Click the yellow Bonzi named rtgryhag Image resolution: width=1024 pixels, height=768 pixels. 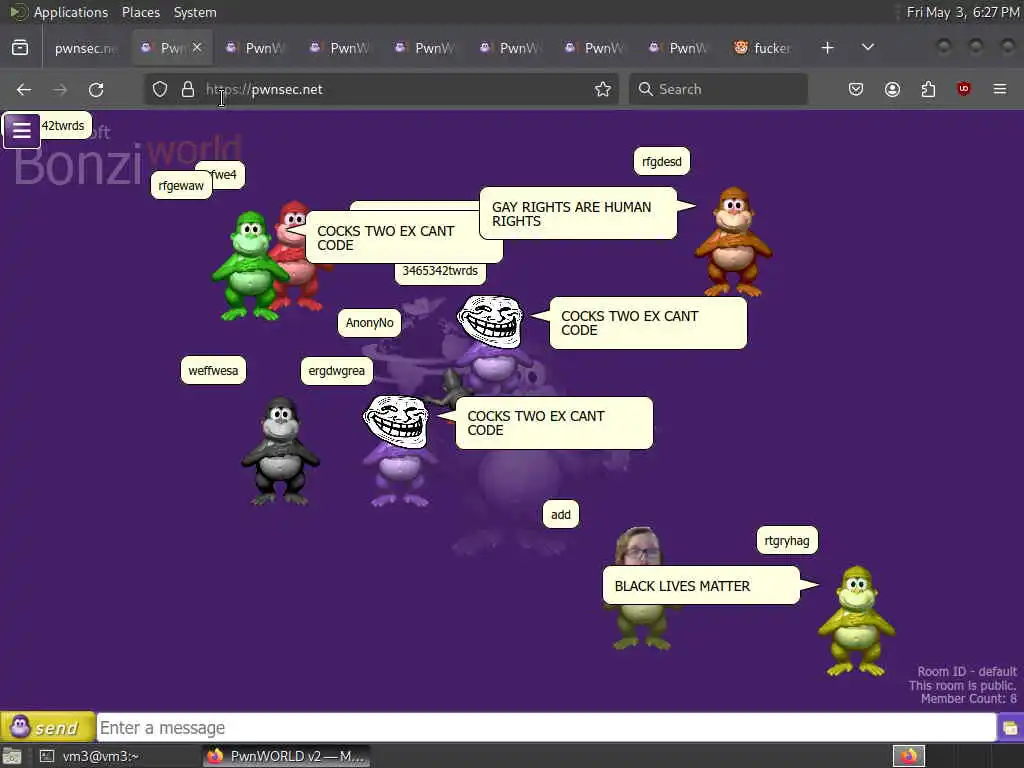856,620
